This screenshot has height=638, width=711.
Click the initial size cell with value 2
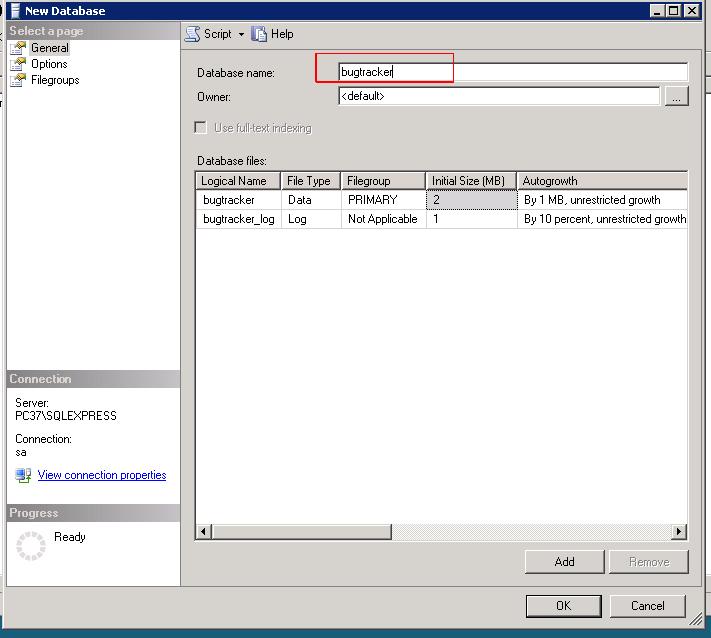coord(472,200)
